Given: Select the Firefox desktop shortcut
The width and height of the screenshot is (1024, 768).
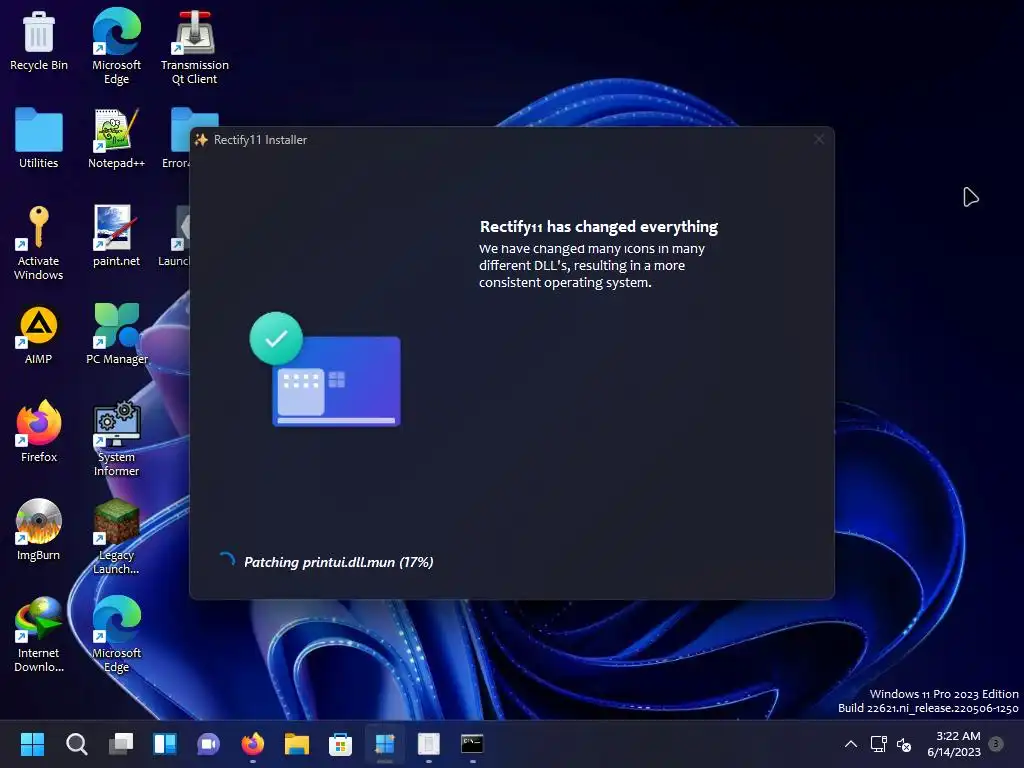Looking at the screenshot, I should pos(39,432).
